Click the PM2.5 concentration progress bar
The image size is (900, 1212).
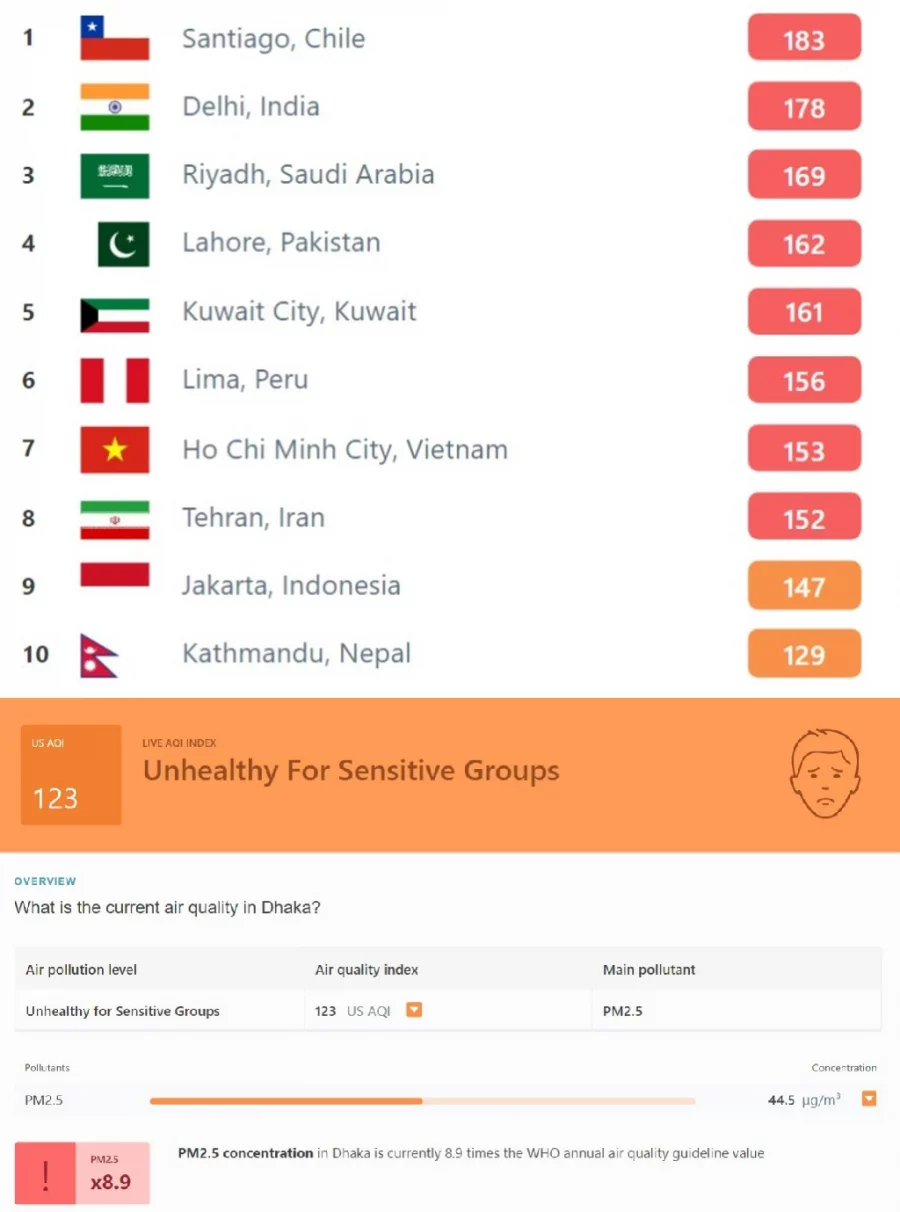click(x=422, y=1100)
